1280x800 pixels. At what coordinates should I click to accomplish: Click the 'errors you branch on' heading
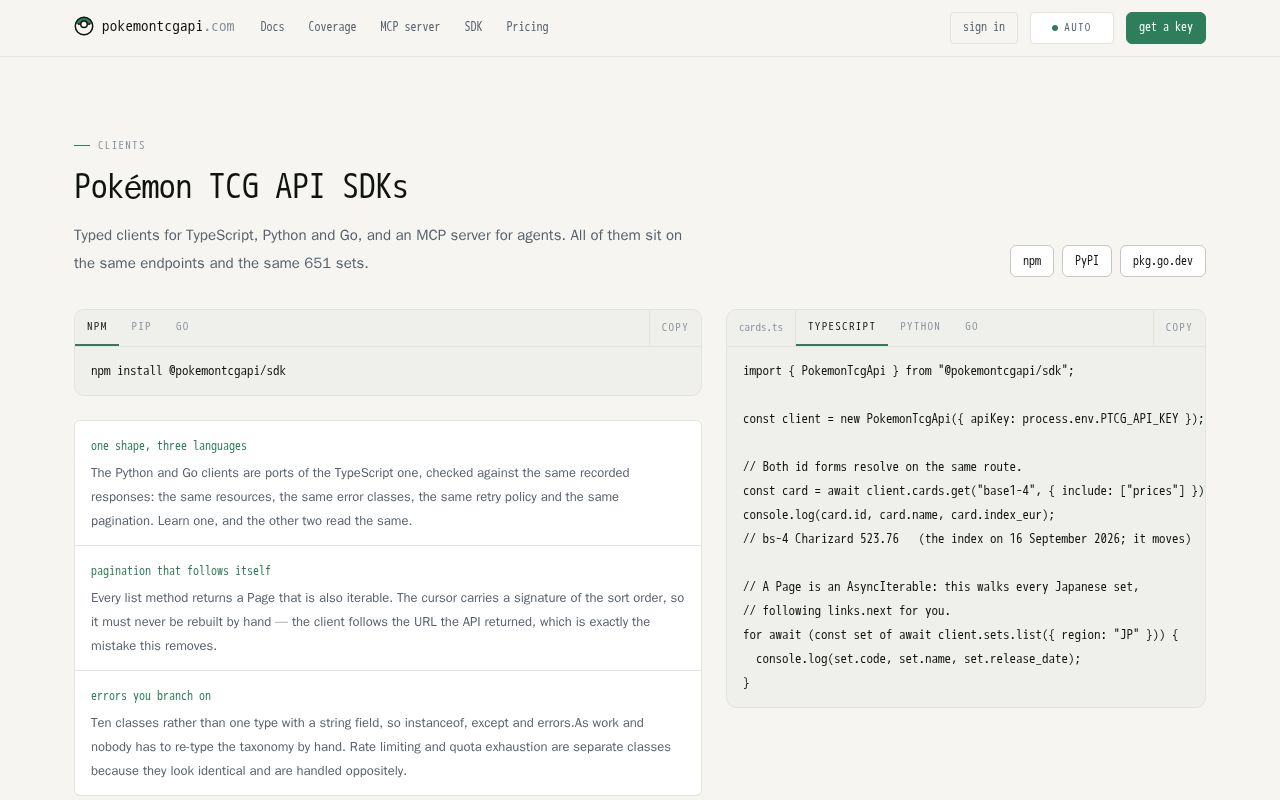pyautogui.click(x=151, y=696)
